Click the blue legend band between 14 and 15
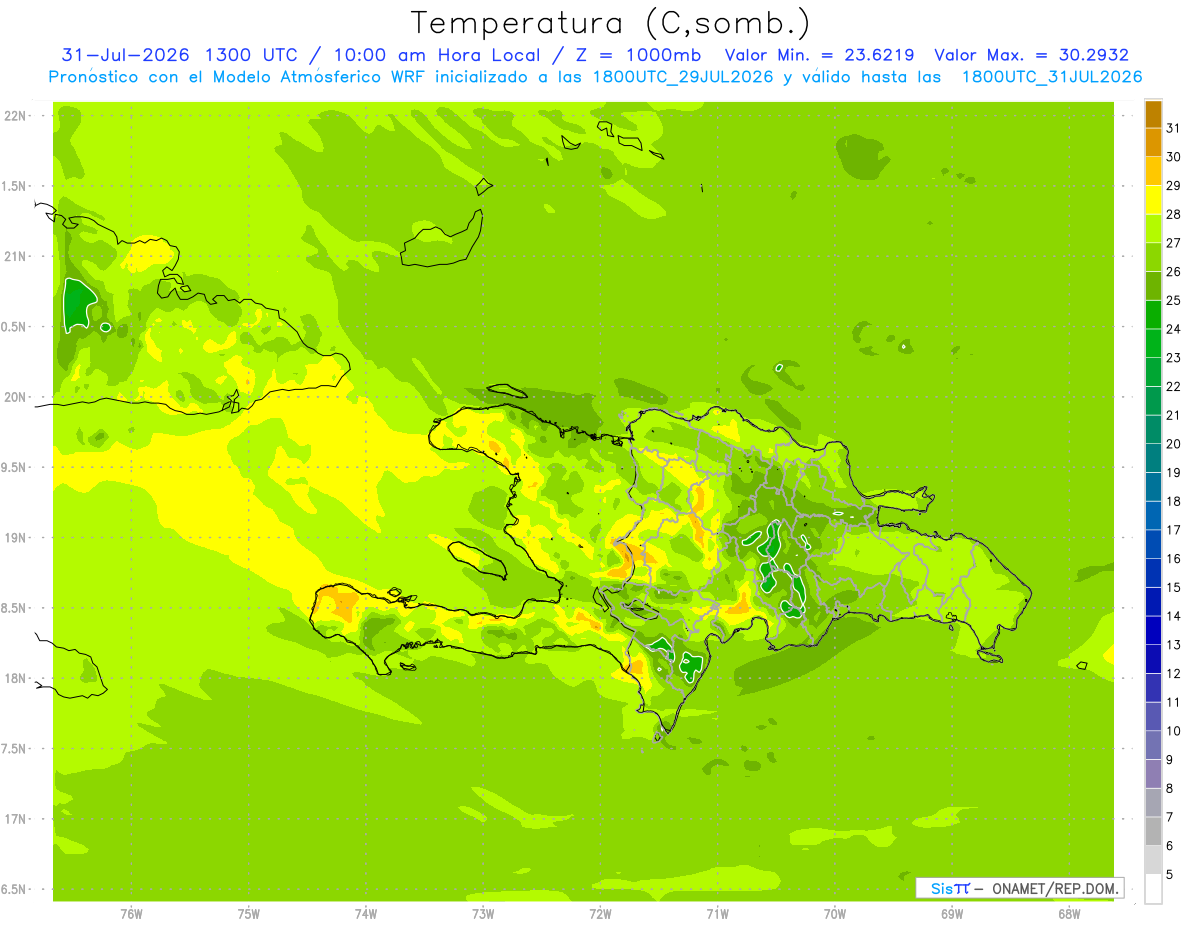This screenshot has width=1200, height=927. point(1153,602)
